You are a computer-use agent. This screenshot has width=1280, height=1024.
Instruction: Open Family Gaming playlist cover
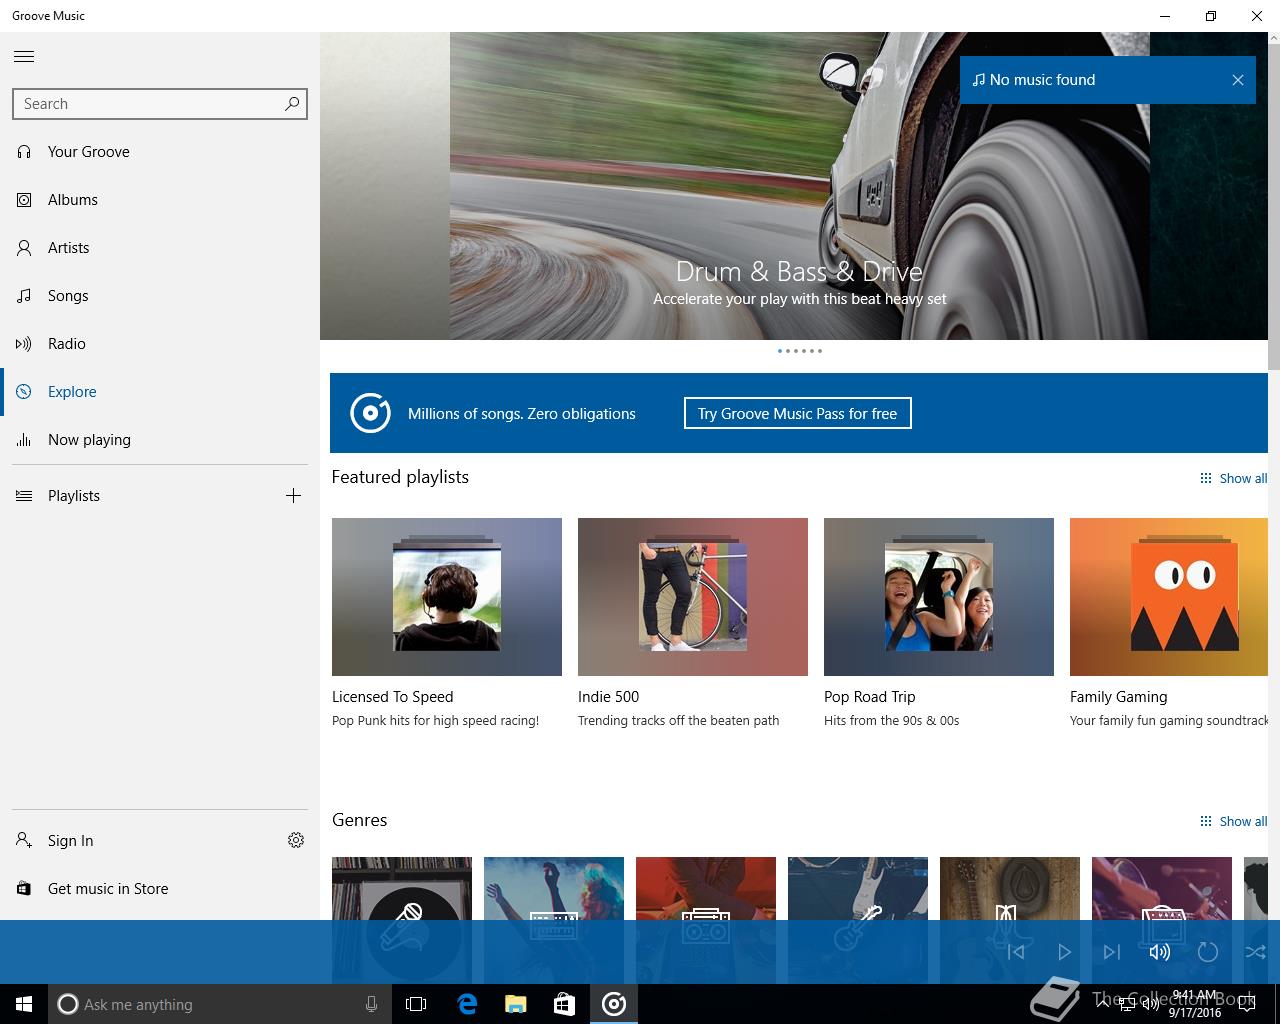(1169, 597)
